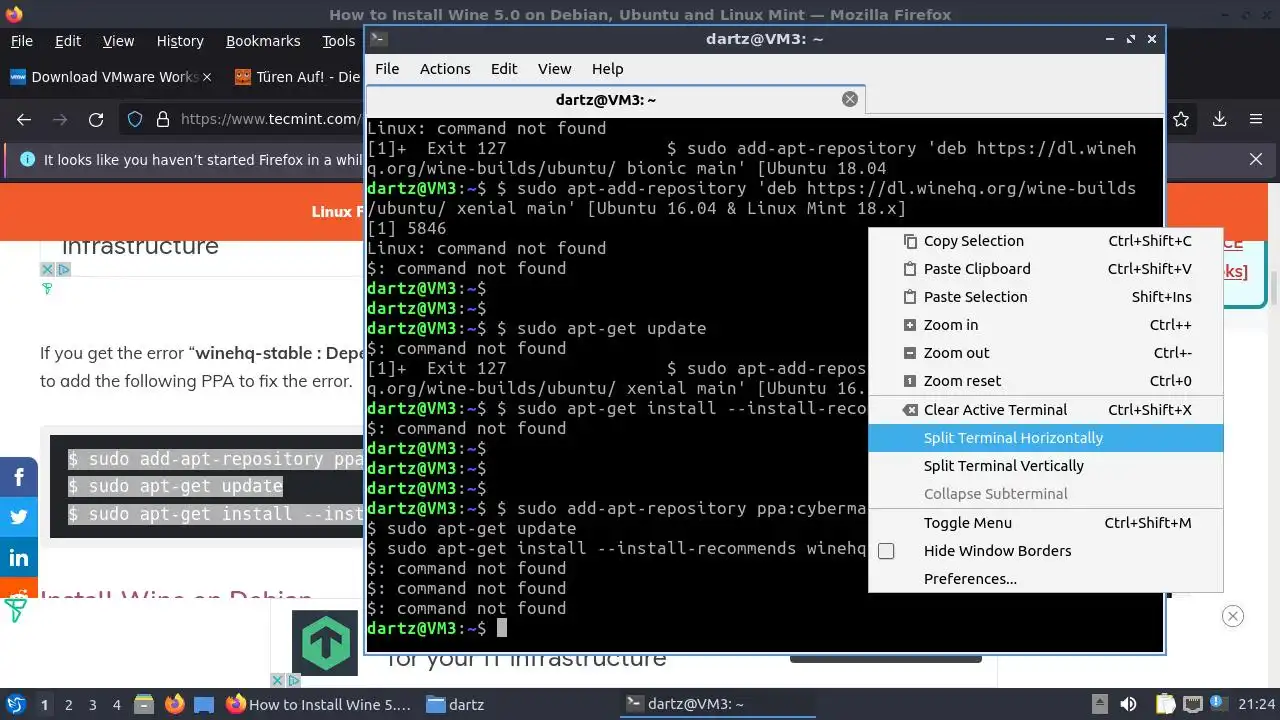Click the green TP ad logo thumbnail
This screenshot has height=720, width=1280.
pos(325,642)
